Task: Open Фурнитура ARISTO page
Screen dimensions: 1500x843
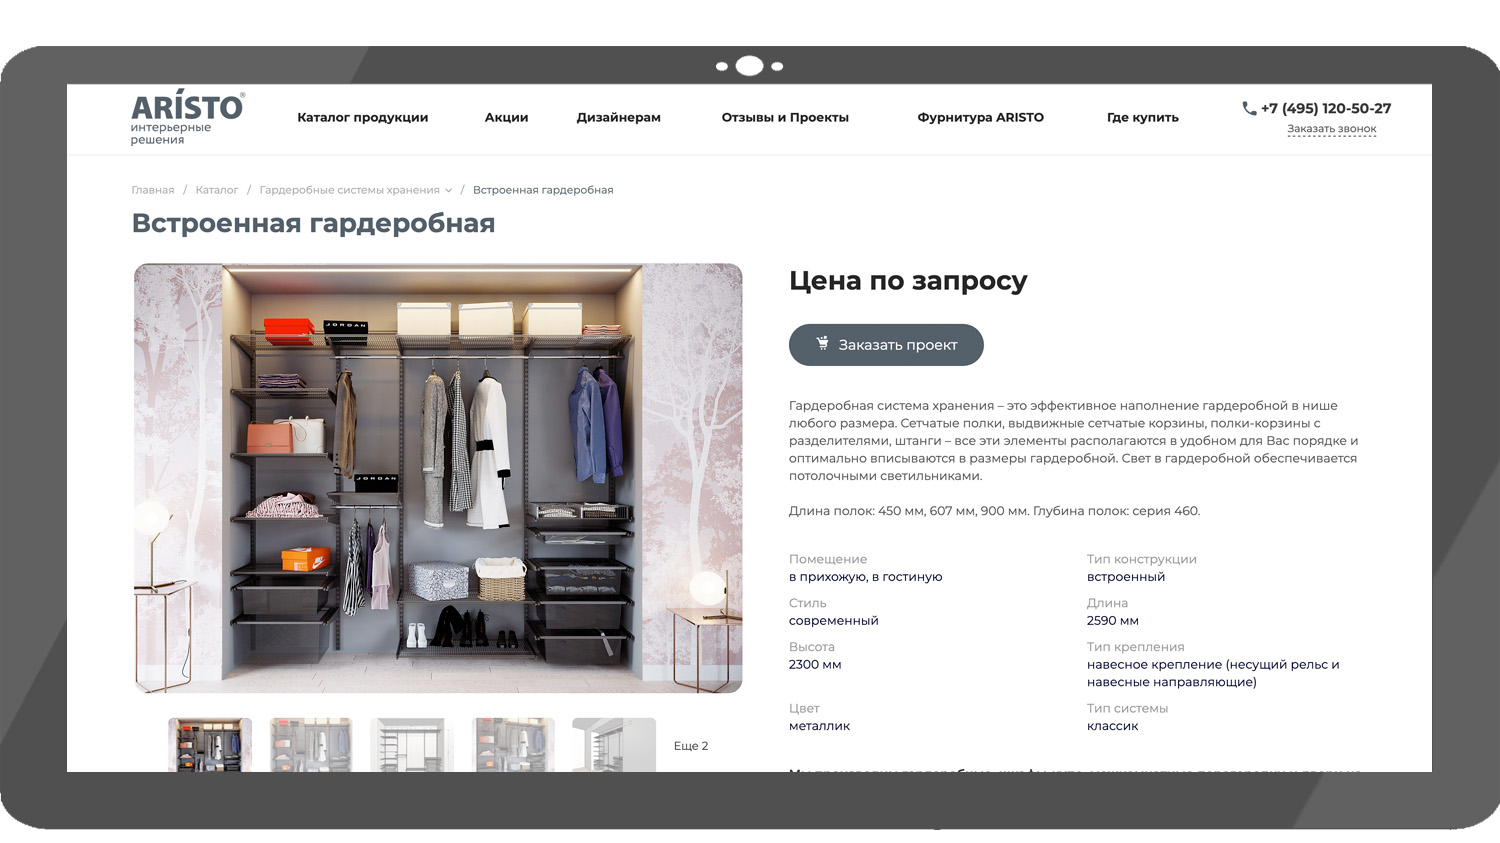Action: point(980,117)
